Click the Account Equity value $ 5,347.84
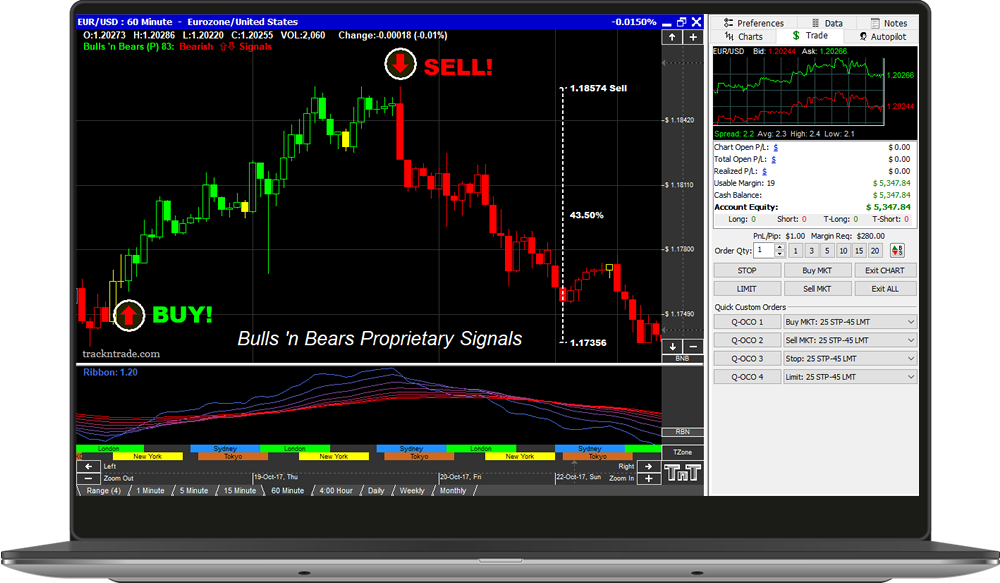The image size is (1000, 583). click(888, 207)
